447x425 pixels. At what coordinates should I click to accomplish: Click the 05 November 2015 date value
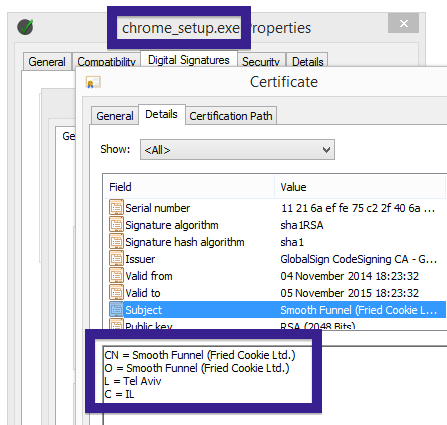tap(349, 293)
